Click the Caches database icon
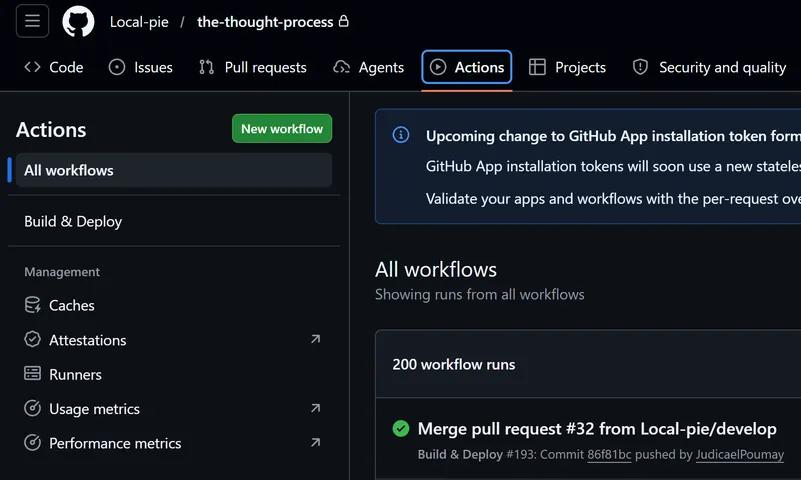The width and height of the screenshot is (801, 480). tap(32, 305)
